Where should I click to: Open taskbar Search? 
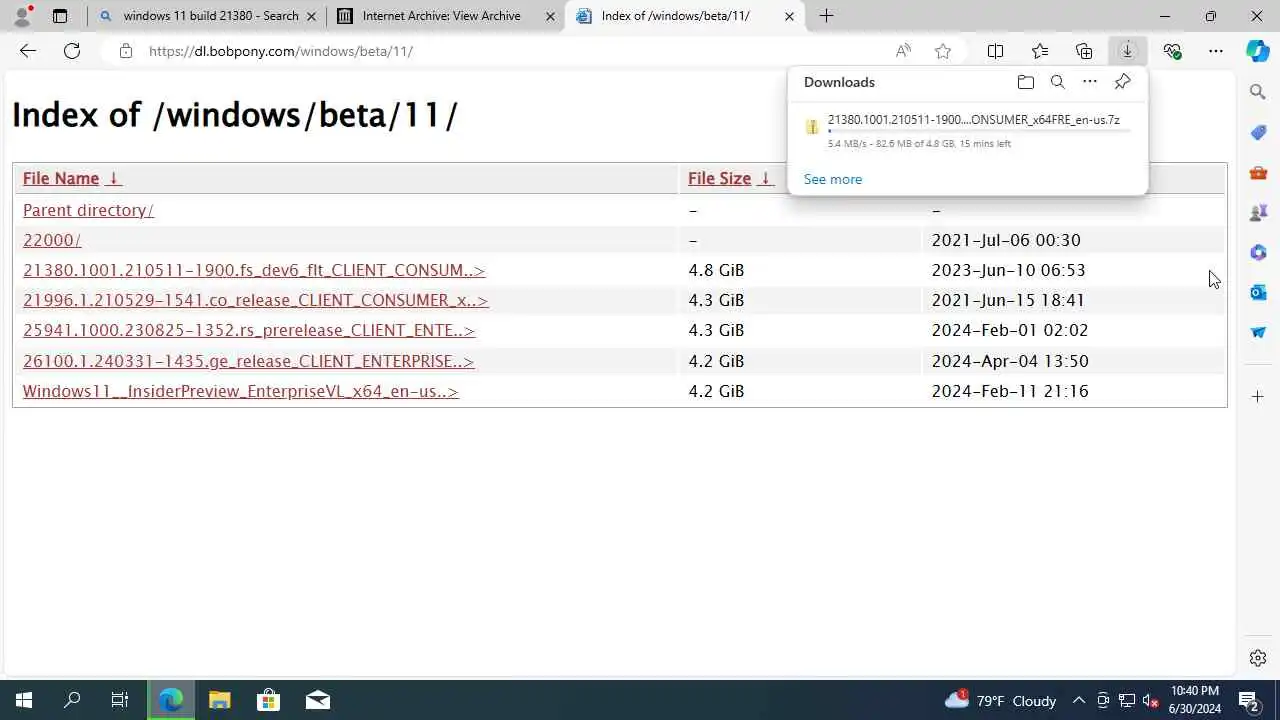[72, 700]
